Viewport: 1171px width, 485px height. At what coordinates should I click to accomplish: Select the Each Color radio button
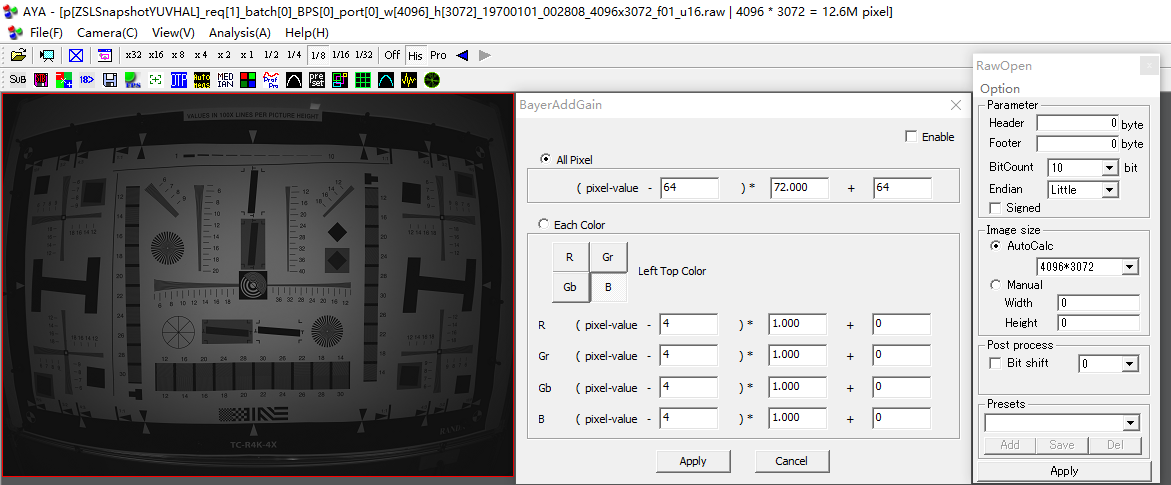coord(545,224)
